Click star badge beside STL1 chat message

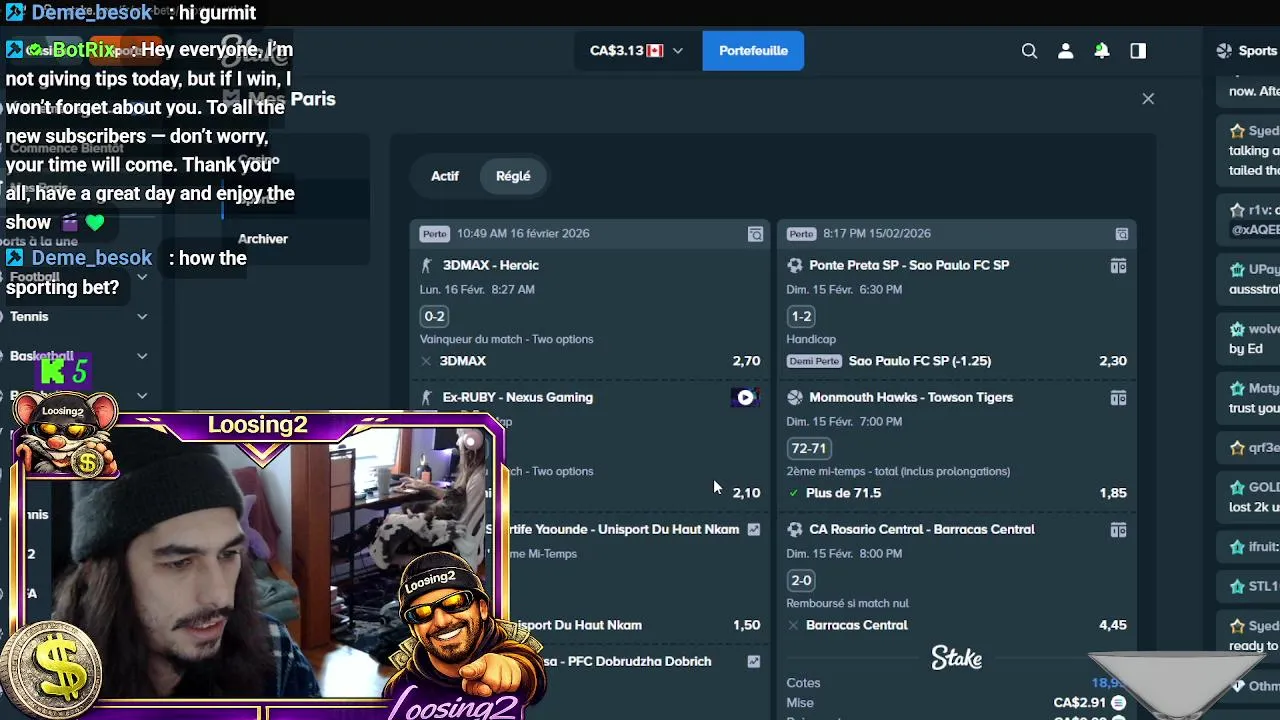pyautogui.click(x=1237, y=587)
